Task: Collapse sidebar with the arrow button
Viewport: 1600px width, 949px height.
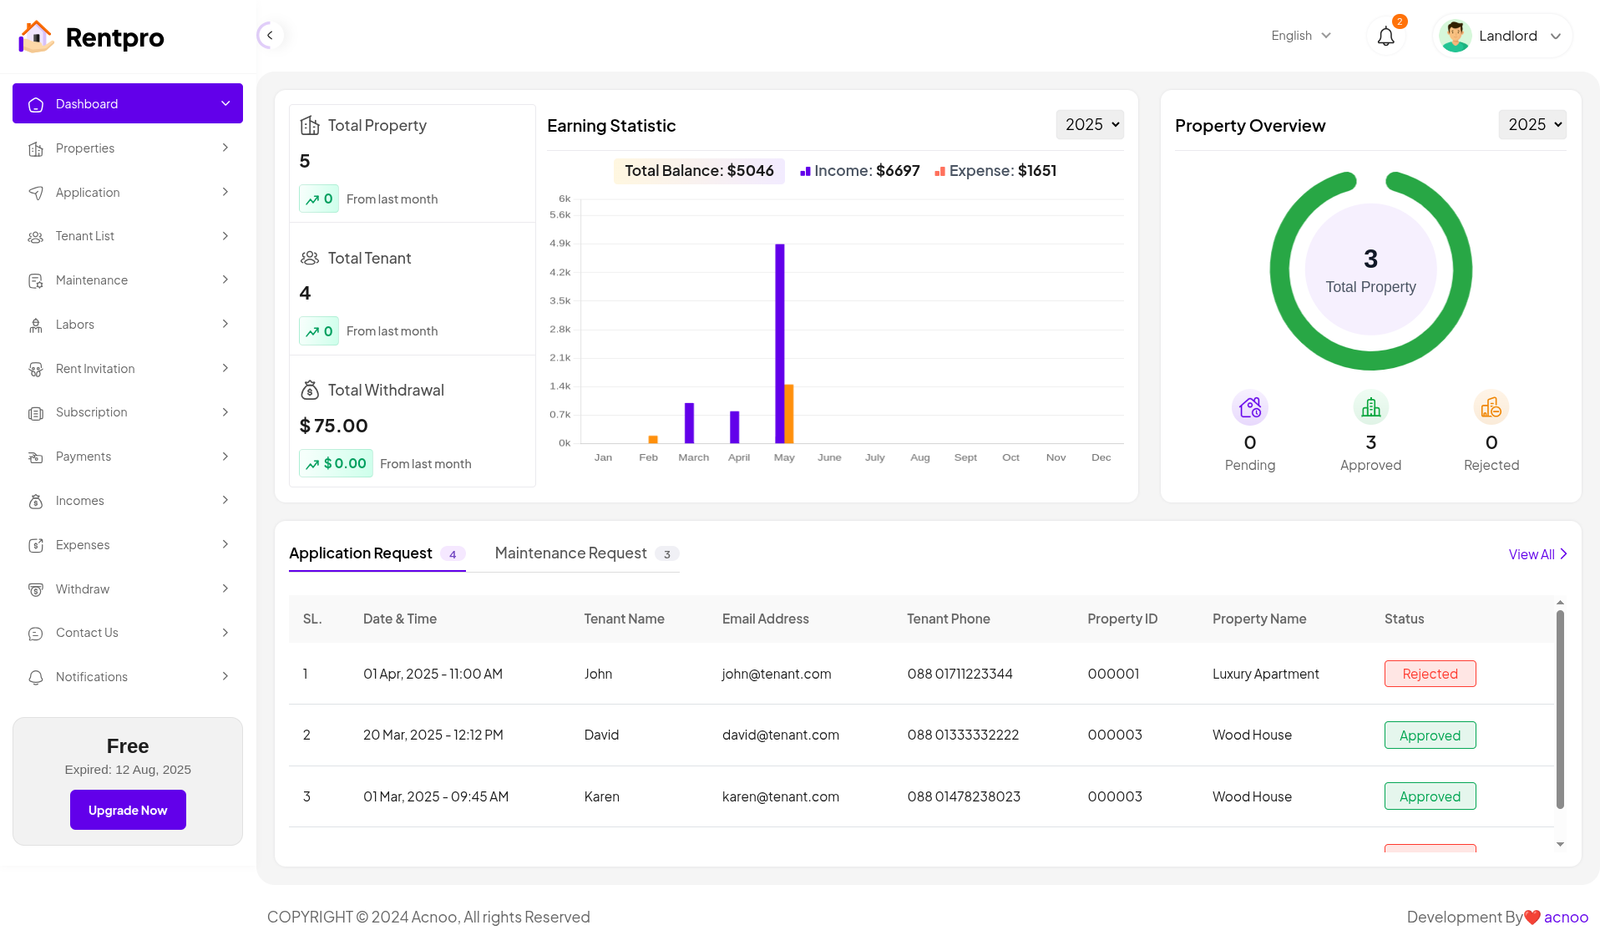Action: (269, 36)
